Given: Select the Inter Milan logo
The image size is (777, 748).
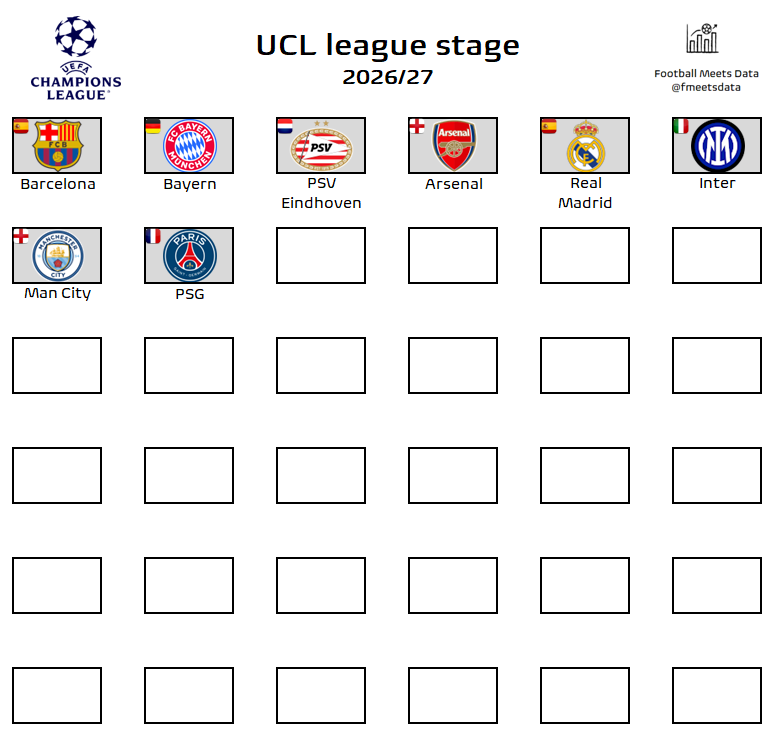Looking at the screenshot, I should (x=717, y=146).
